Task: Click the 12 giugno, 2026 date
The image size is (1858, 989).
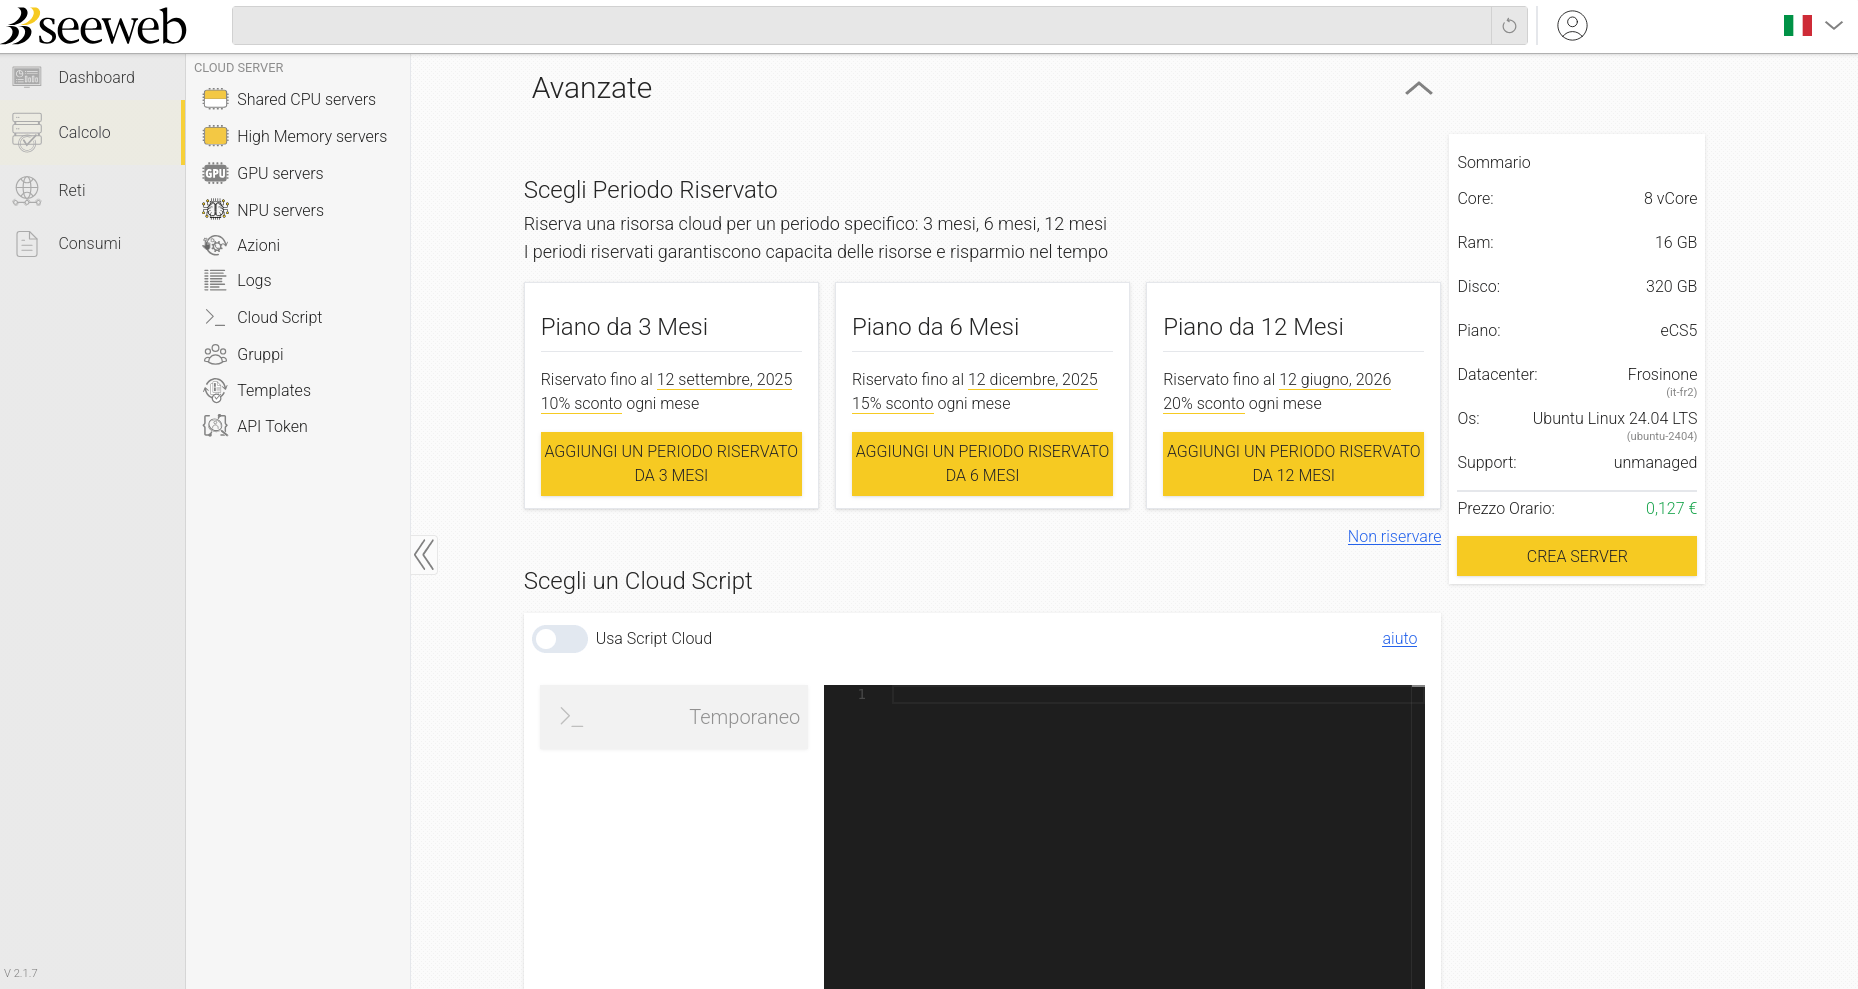Action: point(1335,380)
